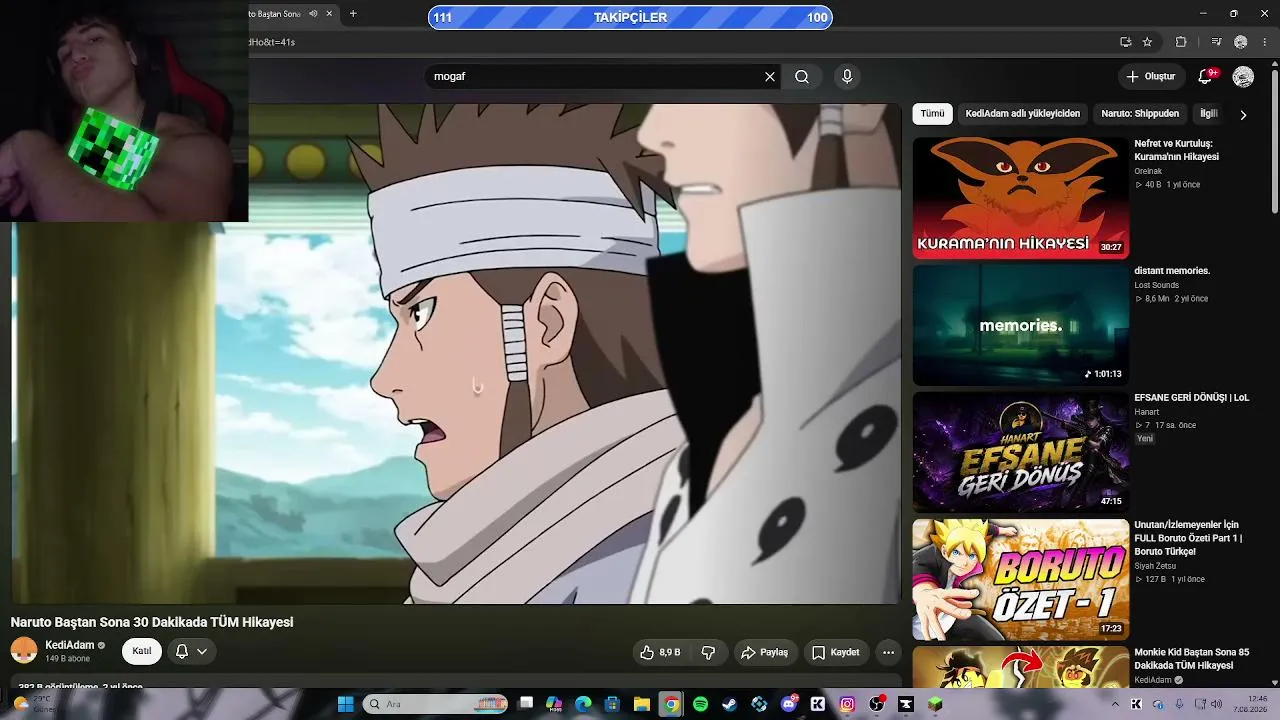Image resolution: width=1280 pixels, height=720 pixels.
Task: Bookmark this page with the star icon
Action: coord(1147,42)
